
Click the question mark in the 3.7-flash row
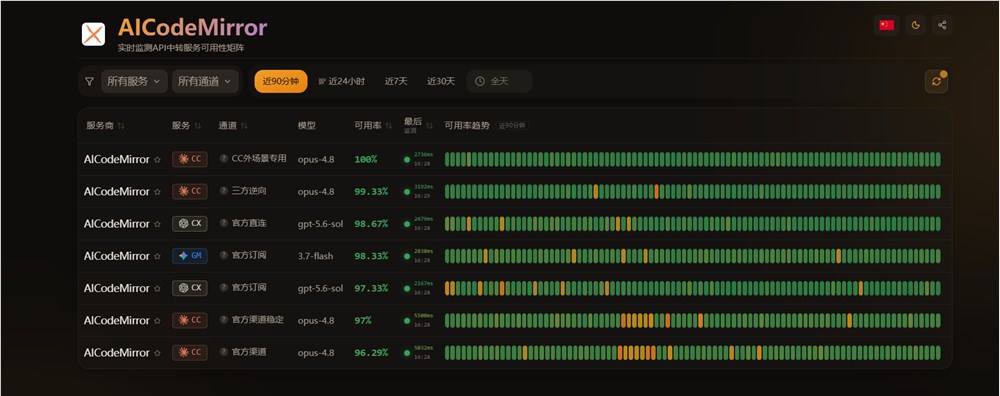point(224,255)
